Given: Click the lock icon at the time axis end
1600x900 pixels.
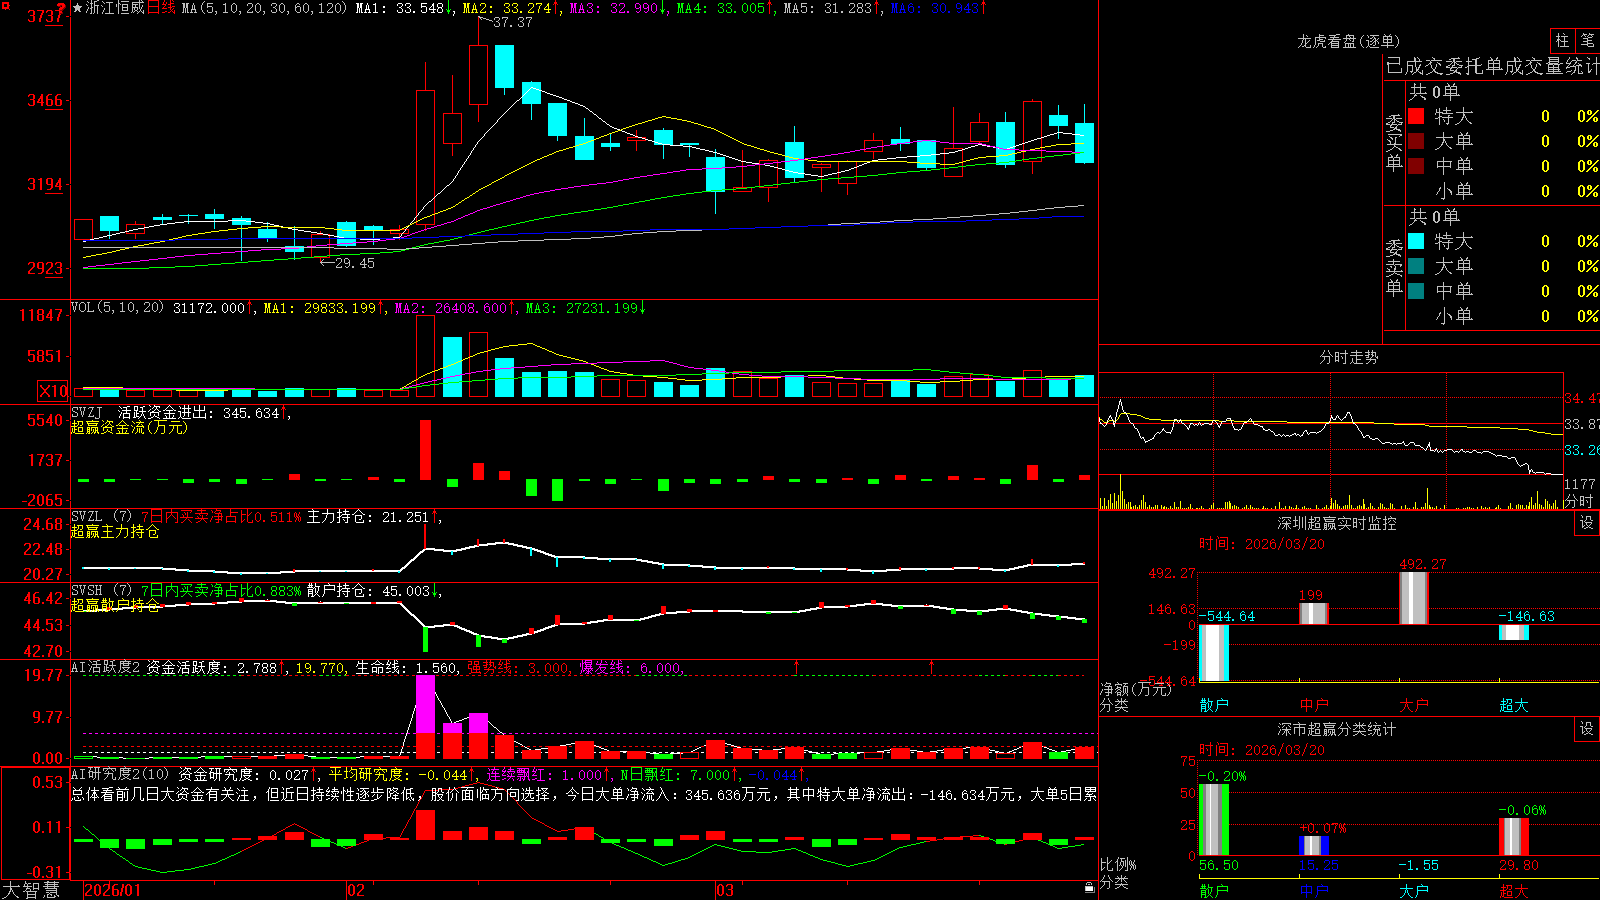Looking at the screenshot, I should pyautogui.click(x=1089, y=887).
